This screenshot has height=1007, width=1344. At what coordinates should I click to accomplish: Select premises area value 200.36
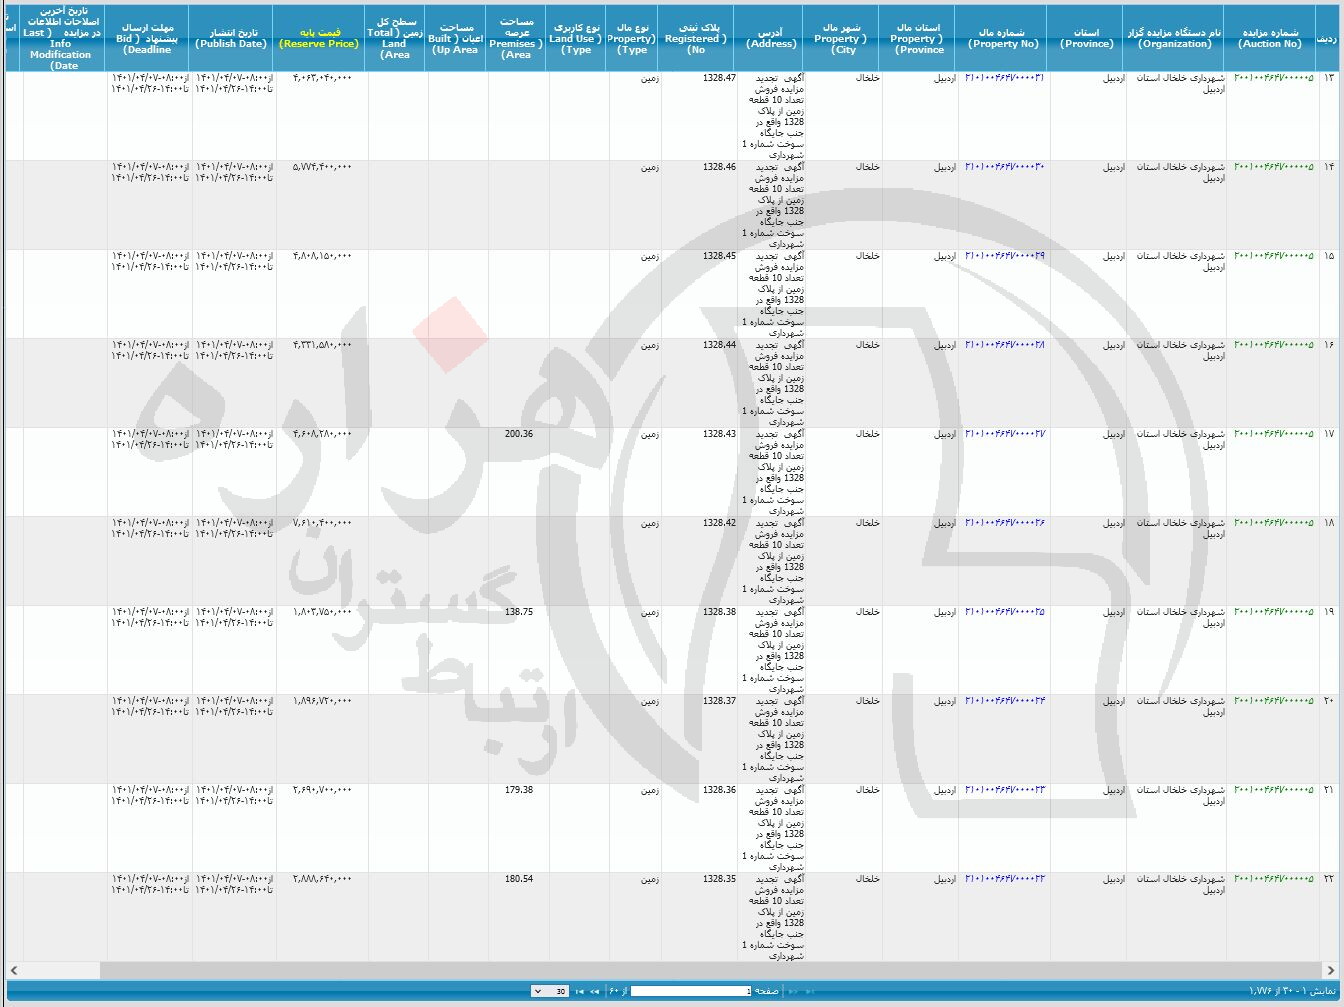pyautogui.click(x=519, y=434)
